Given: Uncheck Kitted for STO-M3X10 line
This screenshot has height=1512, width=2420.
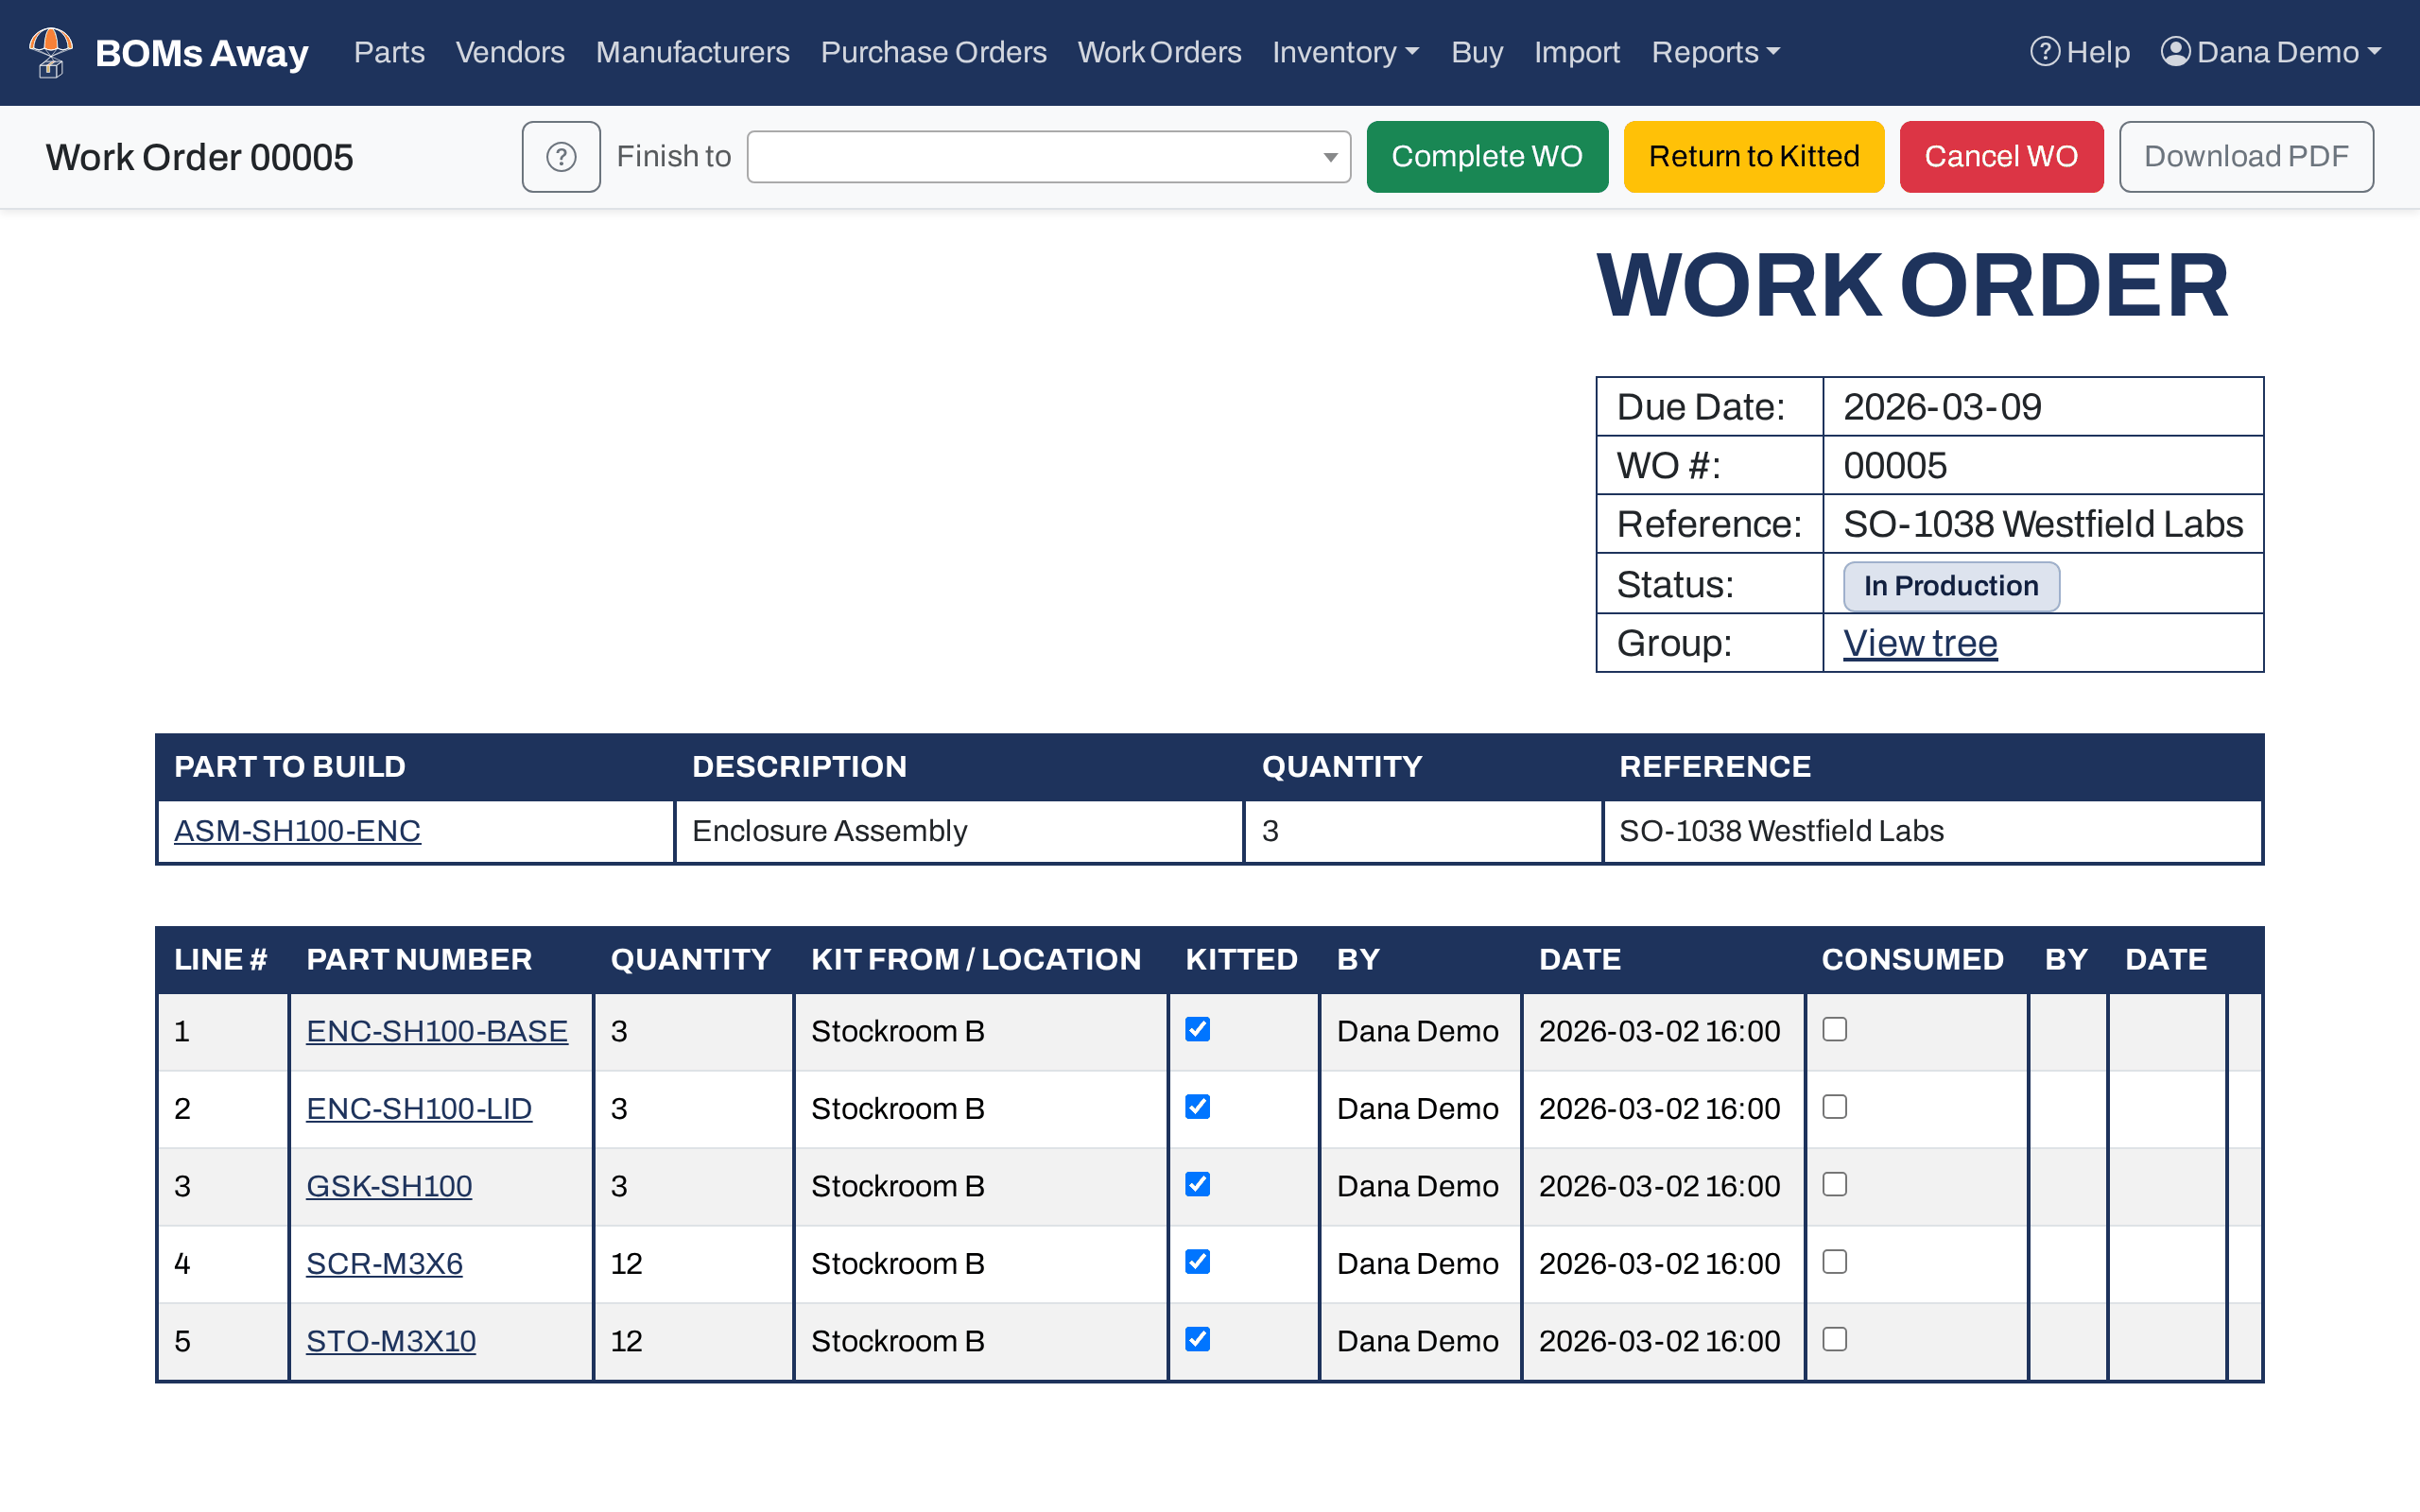Looking at the screenshot, I should coord(1197,1339).
